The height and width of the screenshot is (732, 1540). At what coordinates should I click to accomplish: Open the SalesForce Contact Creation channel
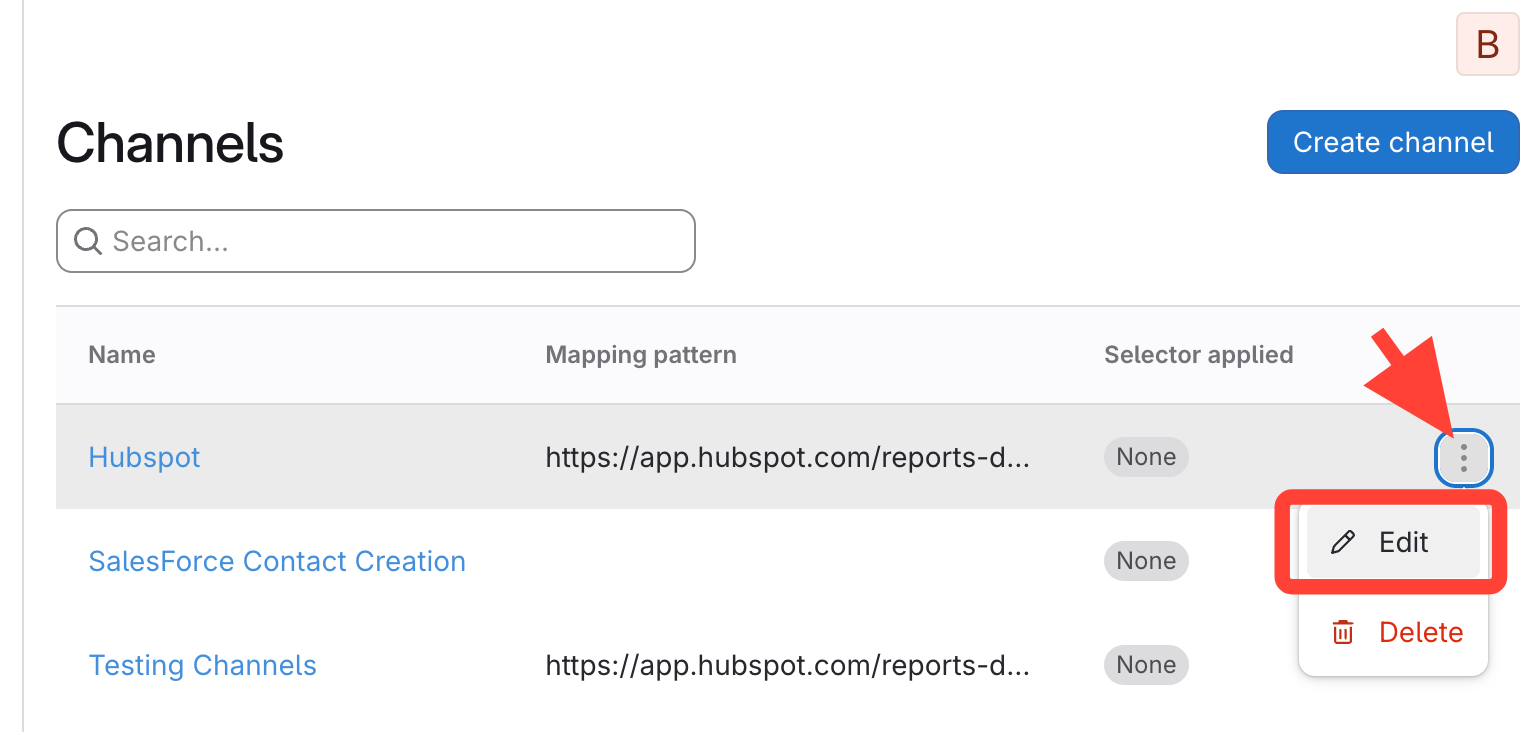coord(277,561)
